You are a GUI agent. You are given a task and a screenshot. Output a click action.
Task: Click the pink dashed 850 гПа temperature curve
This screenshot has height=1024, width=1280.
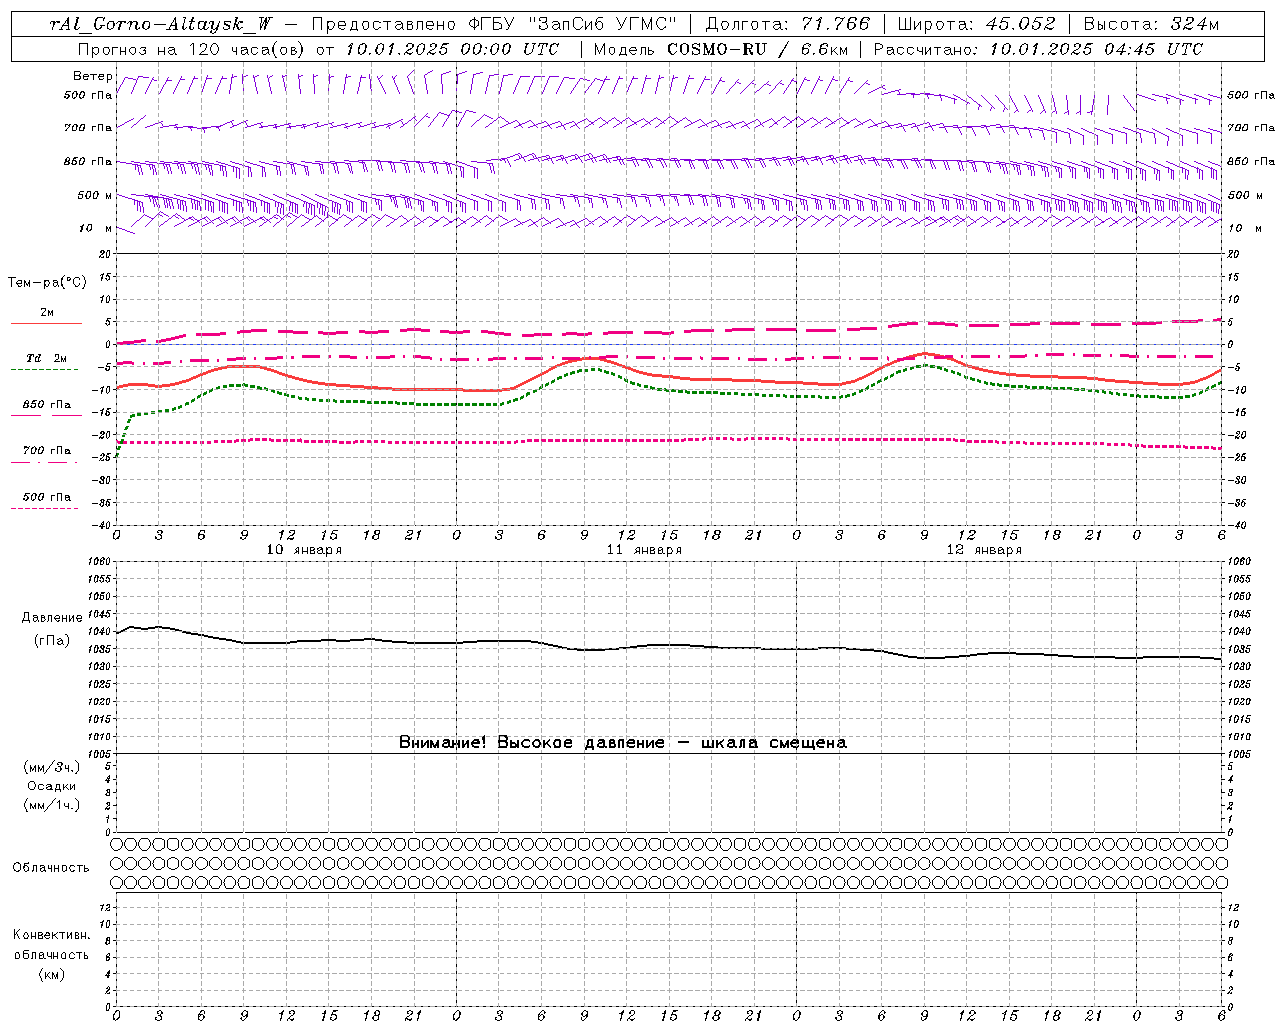668,332
